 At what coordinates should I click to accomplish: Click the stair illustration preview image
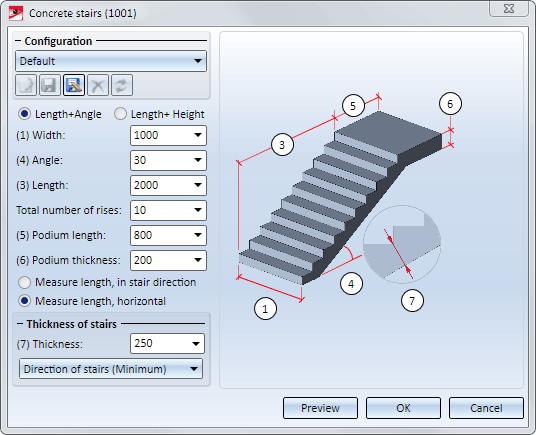point(371,210)
